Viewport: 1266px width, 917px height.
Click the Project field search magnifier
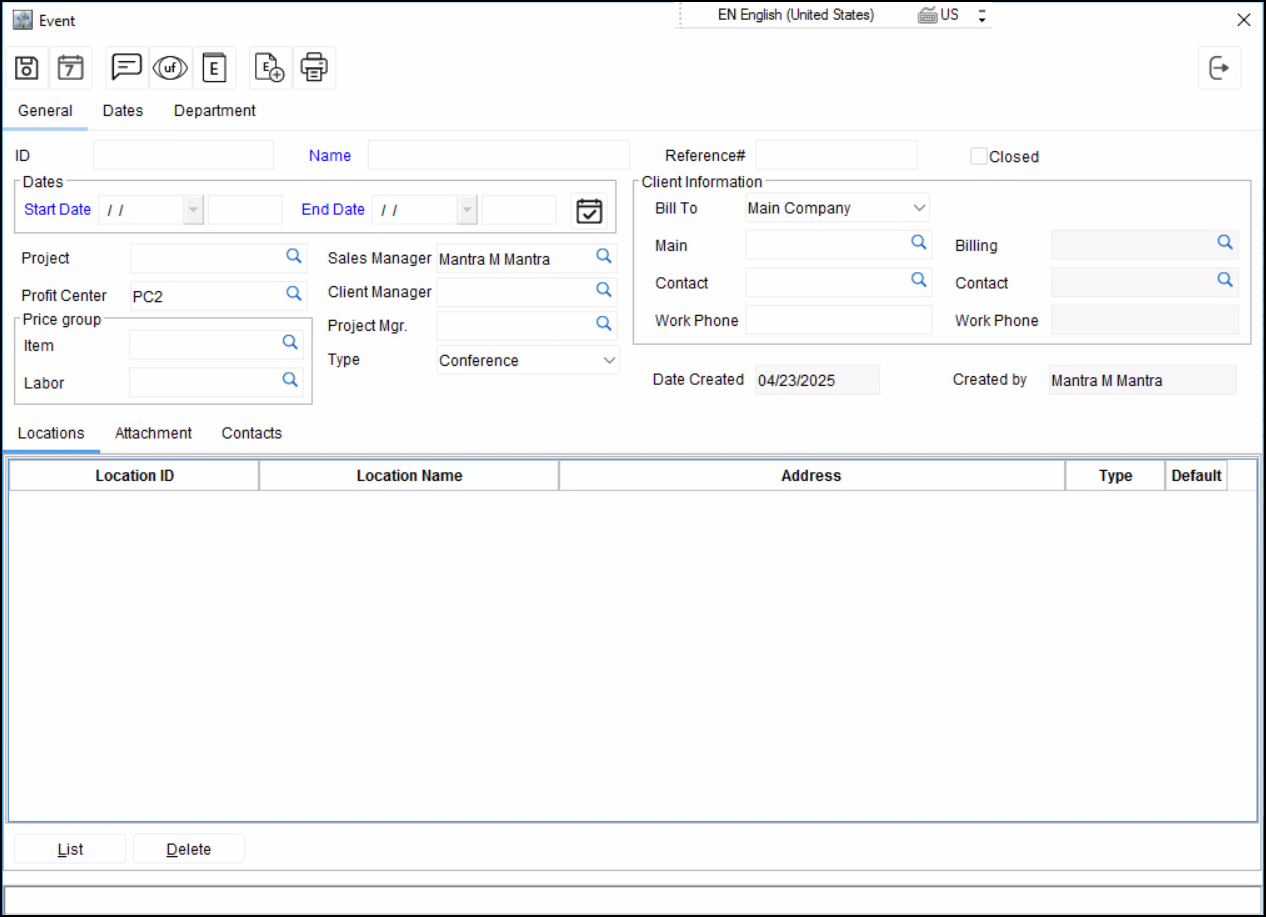pyautogui.click(x=294, y=257)
